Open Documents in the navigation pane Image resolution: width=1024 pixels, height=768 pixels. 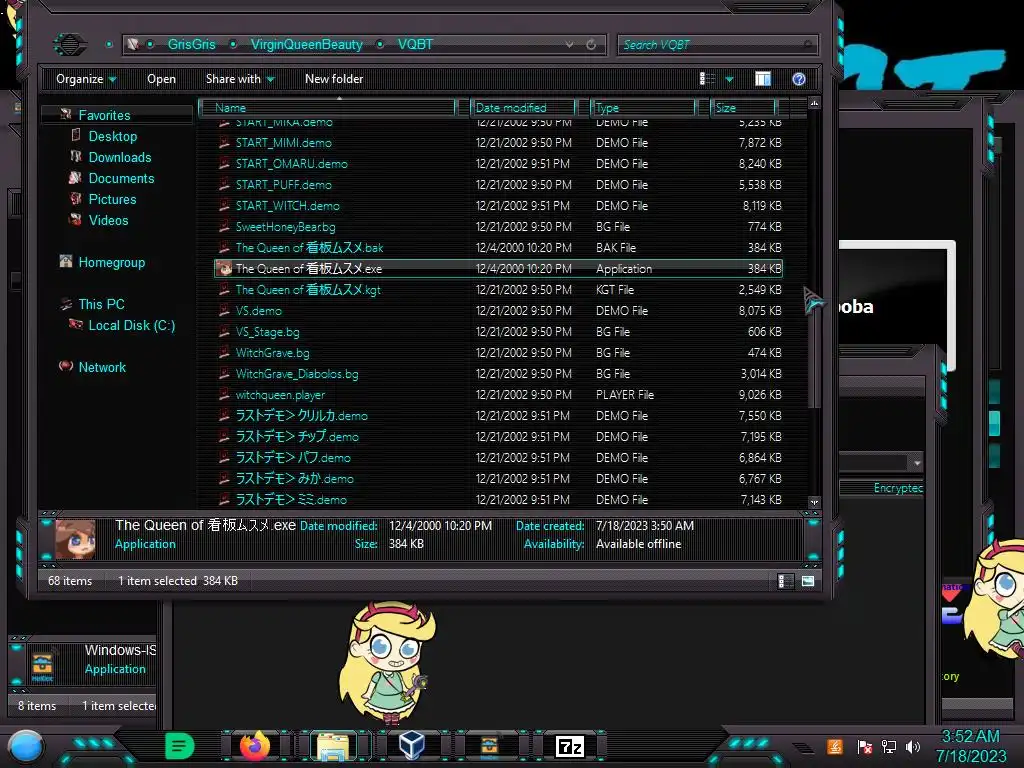121,178
